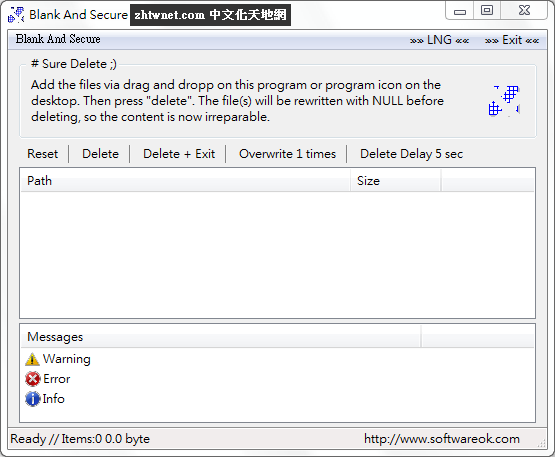Open the softwareok.com link in status bar
555x457 pixels.
pyautogui.click(x=442, y=439)
